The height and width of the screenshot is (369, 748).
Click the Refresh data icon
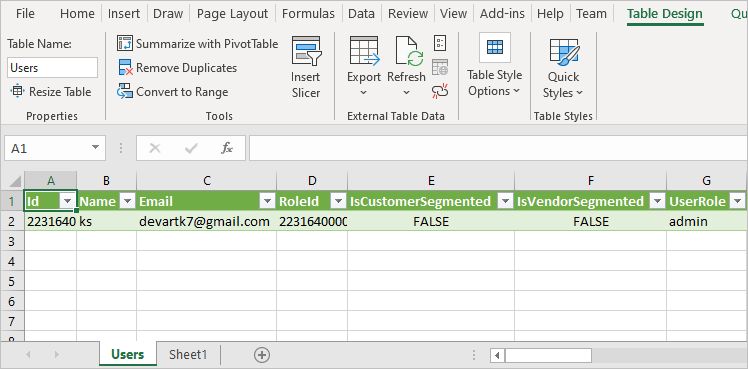[x=409, y=51]
